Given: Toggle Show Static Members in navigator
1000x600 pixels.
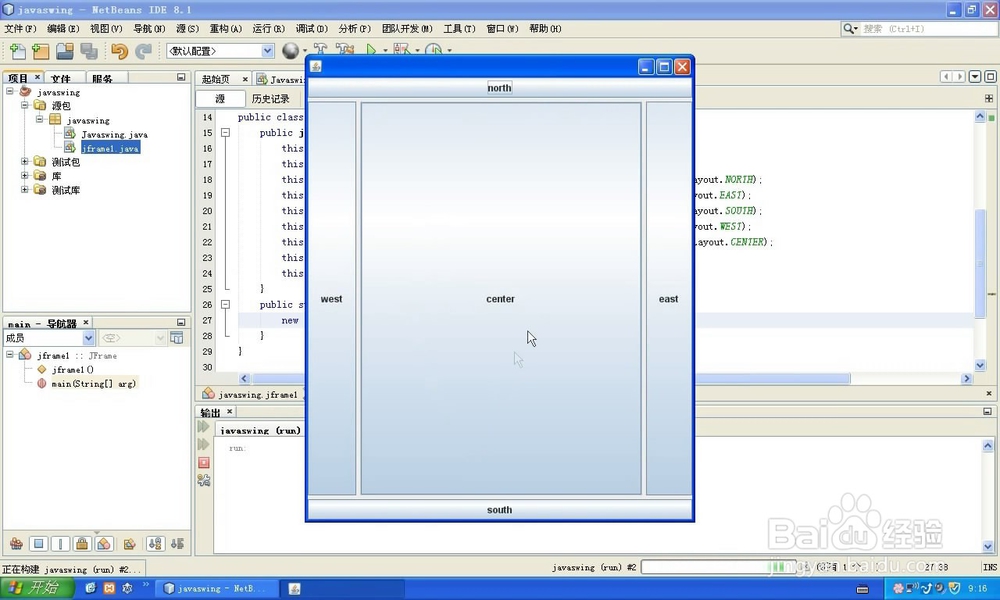Looking at the screenshot, I should (60, 544).
